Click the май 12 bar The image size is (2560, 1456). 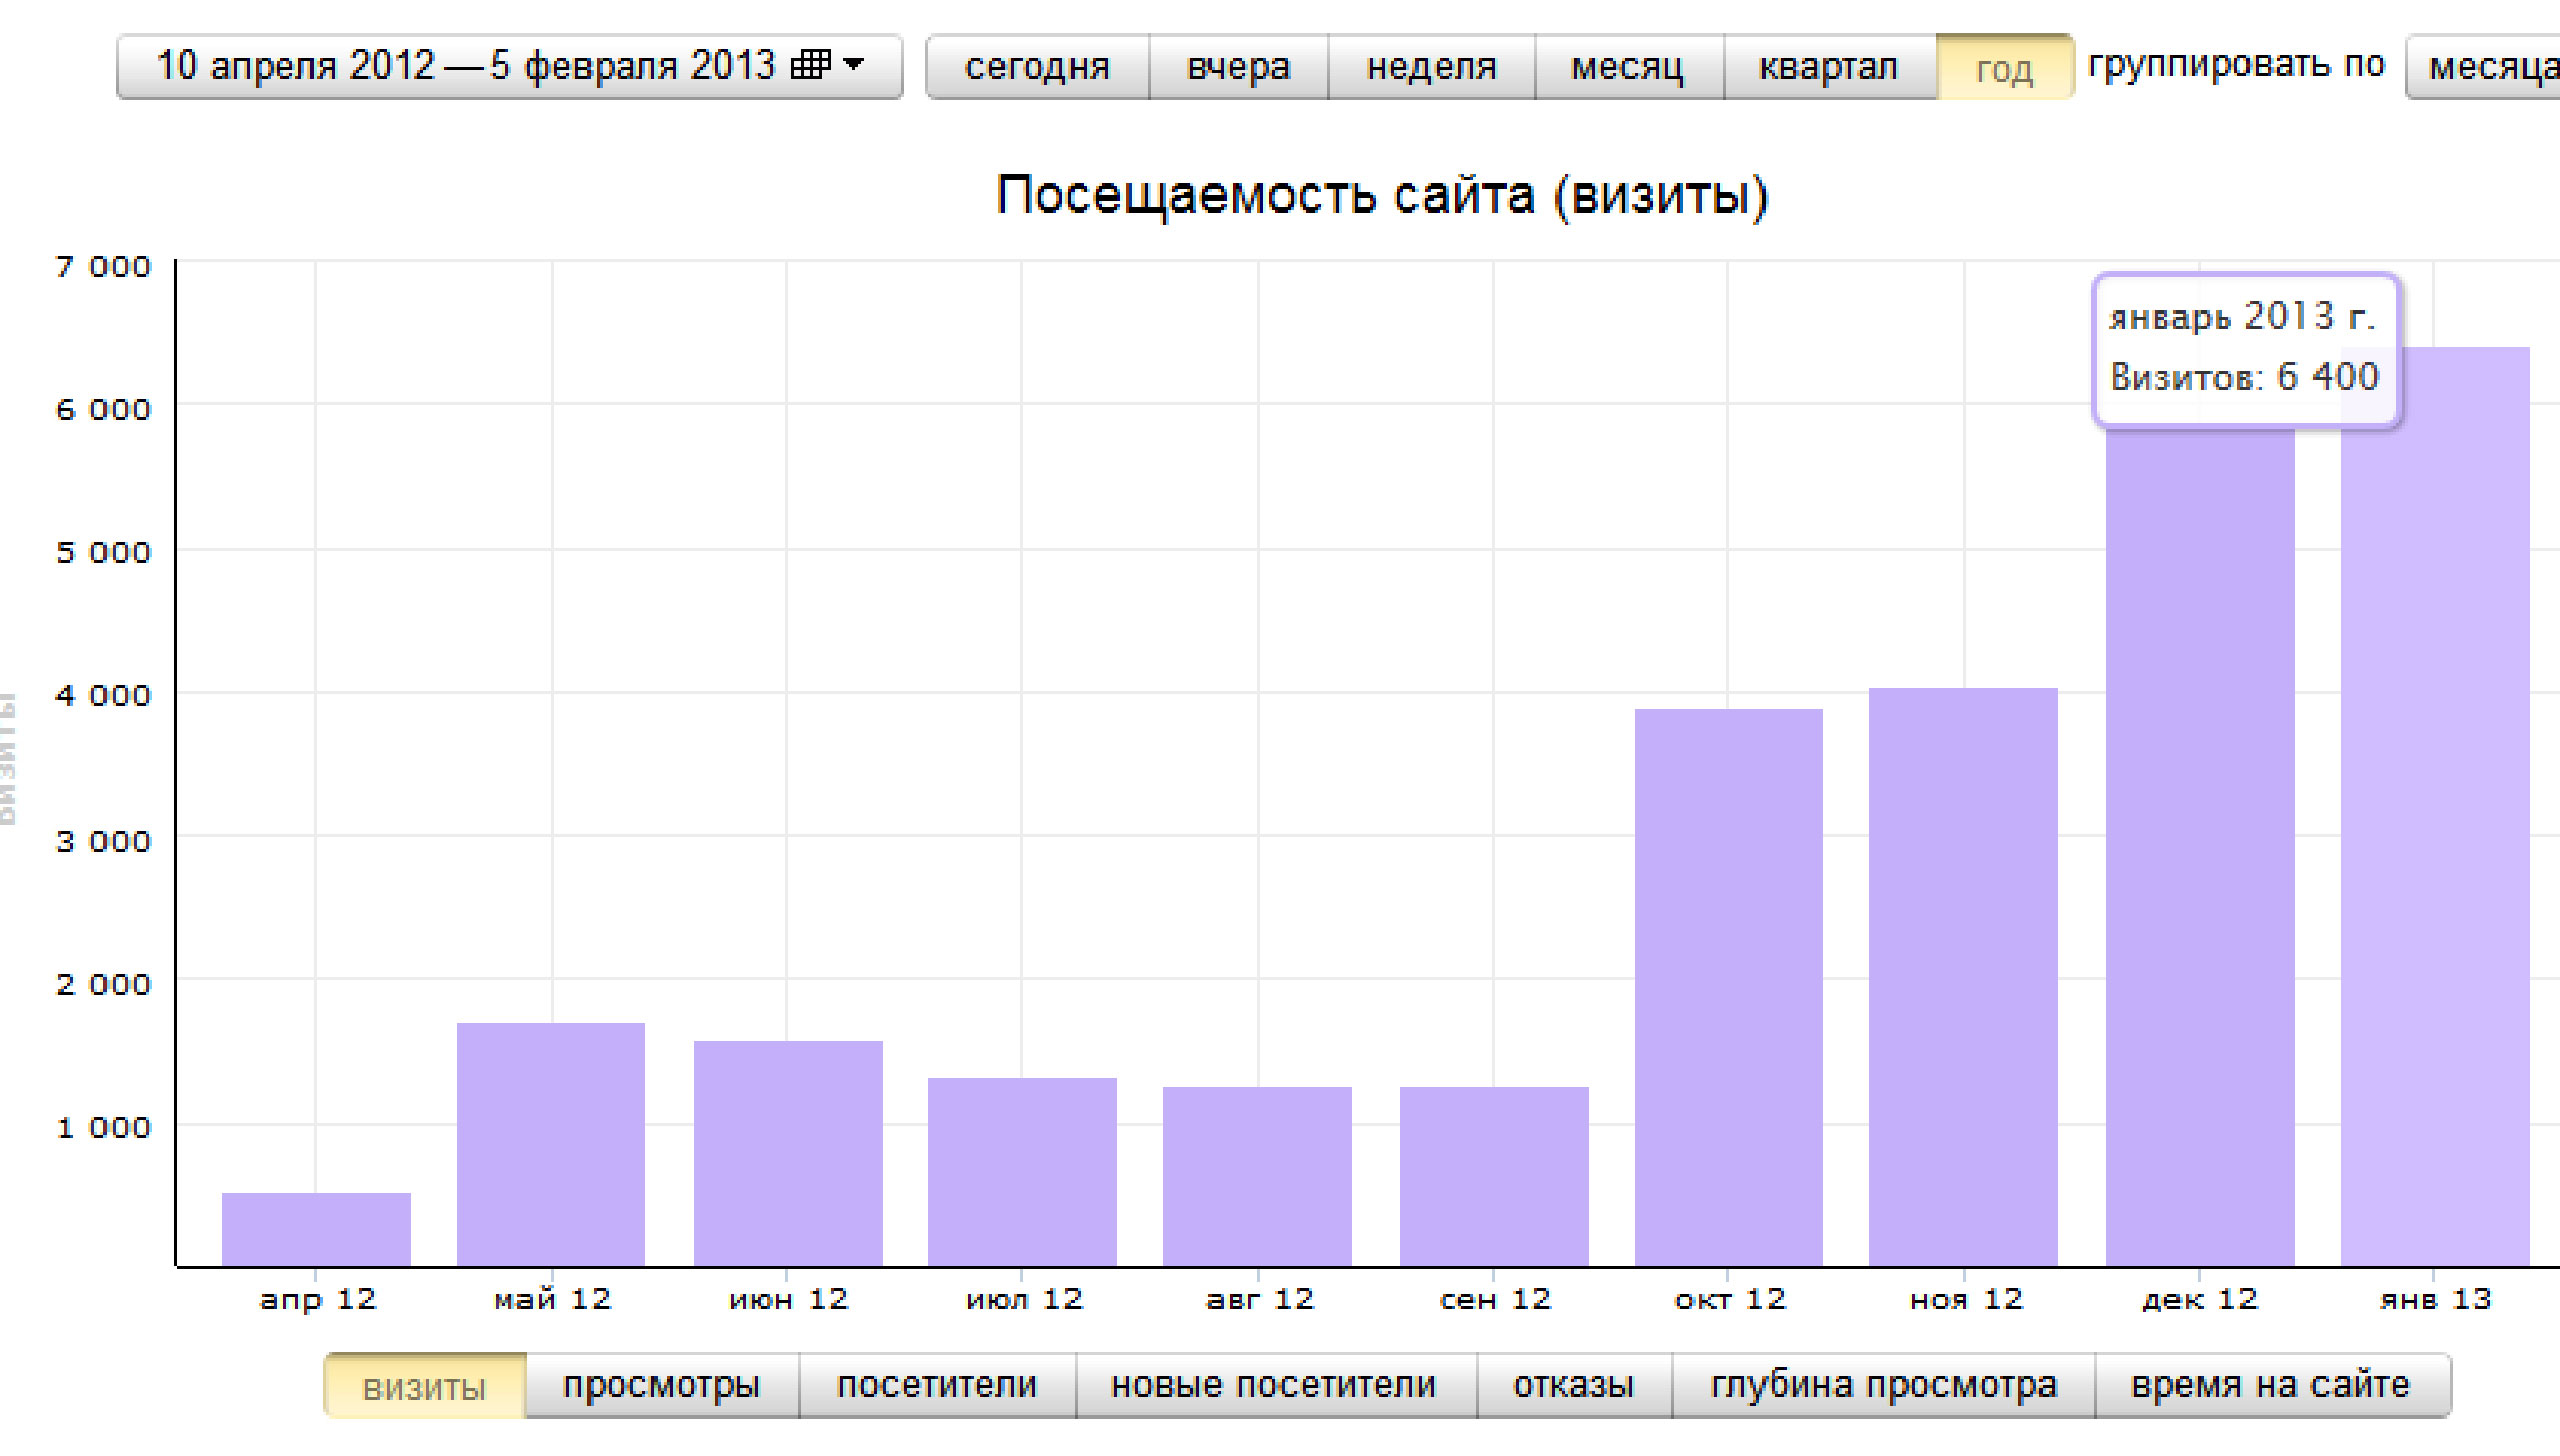coord(551,1144)
